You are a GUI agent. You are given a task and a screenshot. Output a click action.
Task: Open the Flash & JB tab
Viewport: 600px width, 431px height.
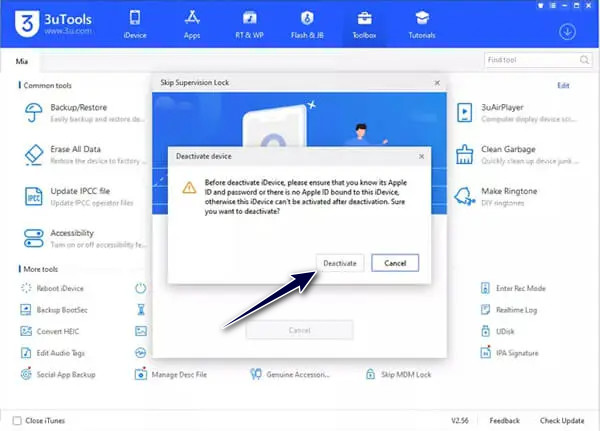[307, 25]
